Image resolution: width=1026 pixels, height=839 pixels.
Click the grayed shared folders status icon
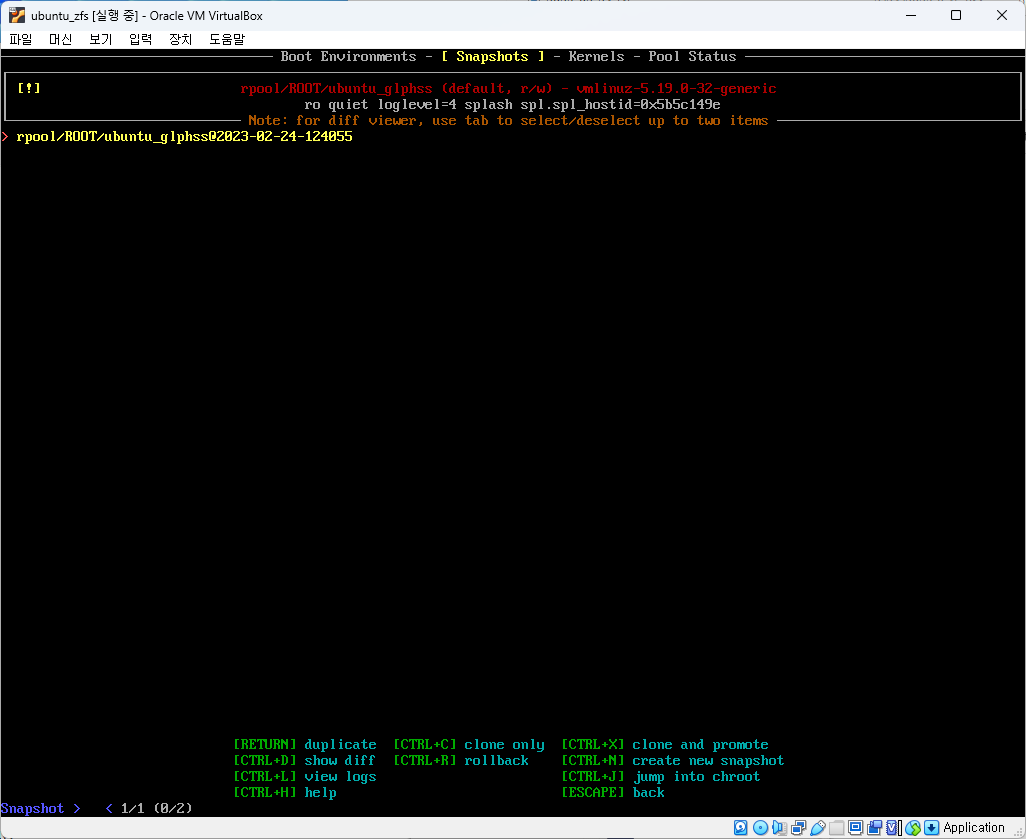pyautogui.click(x=836, y=828)
